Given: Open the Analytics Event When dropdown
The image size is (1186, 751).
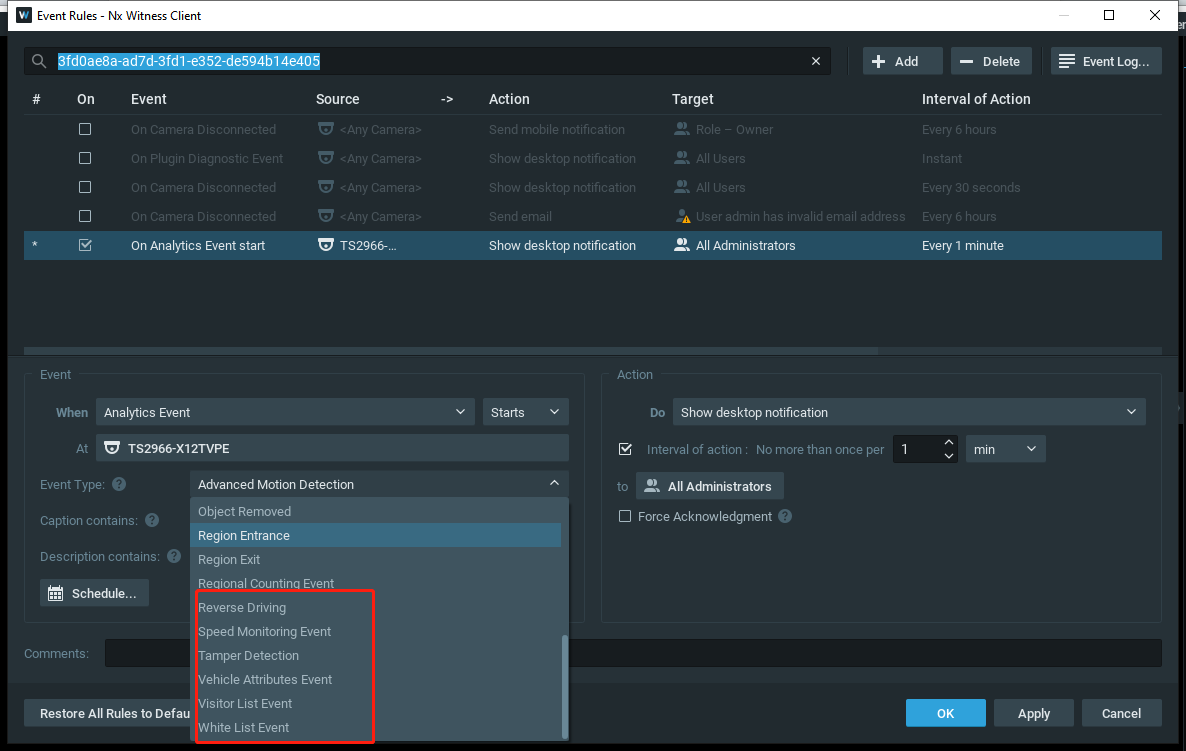Looking at the screenshot, I should pyautogui.click(x=285, y=412).
